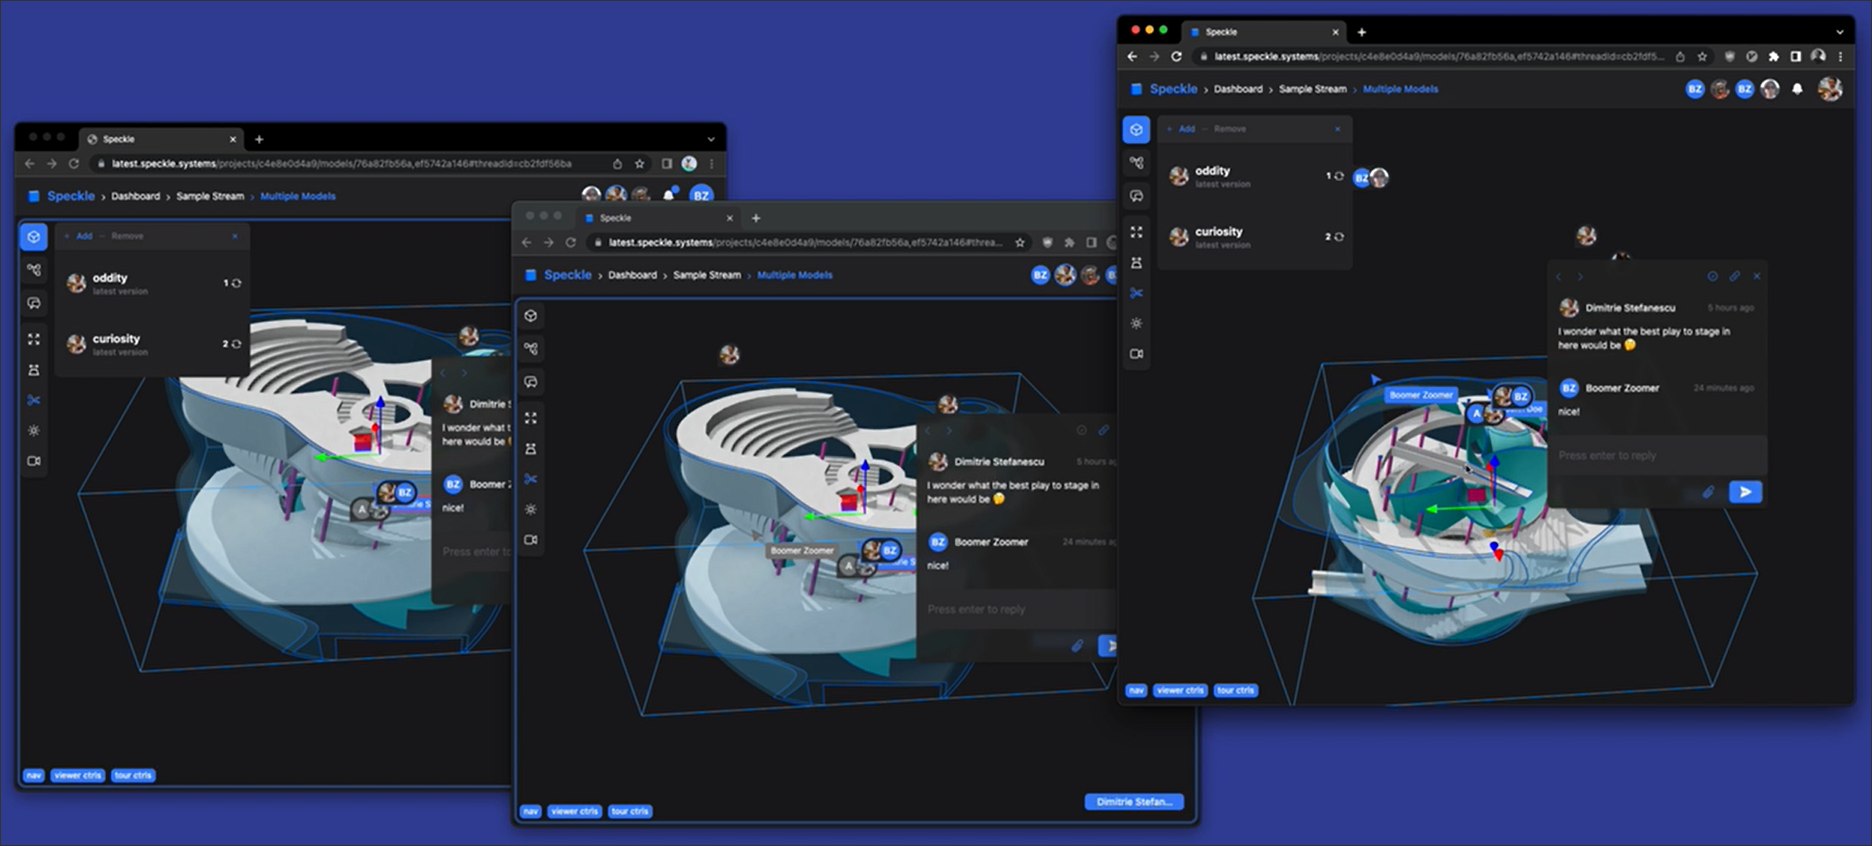This screenshot has width=1872, height=846.
Task: Click Dimitrie Stefan... follow button in middle window
Action: (1134, 802)
